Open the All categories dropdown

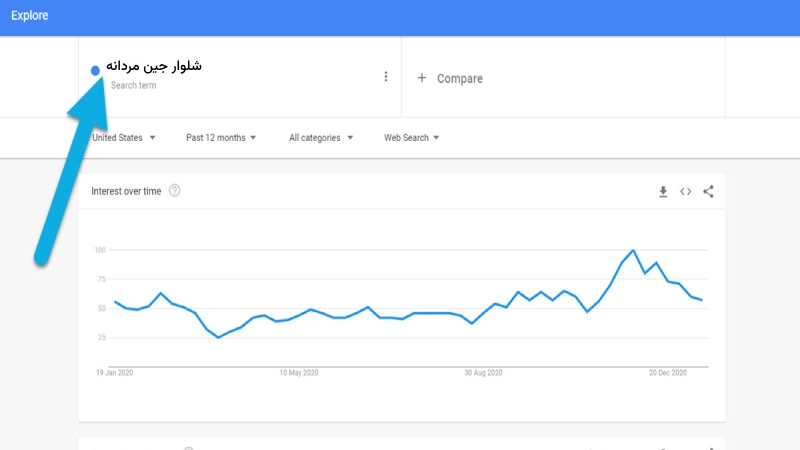click(321, 138)
